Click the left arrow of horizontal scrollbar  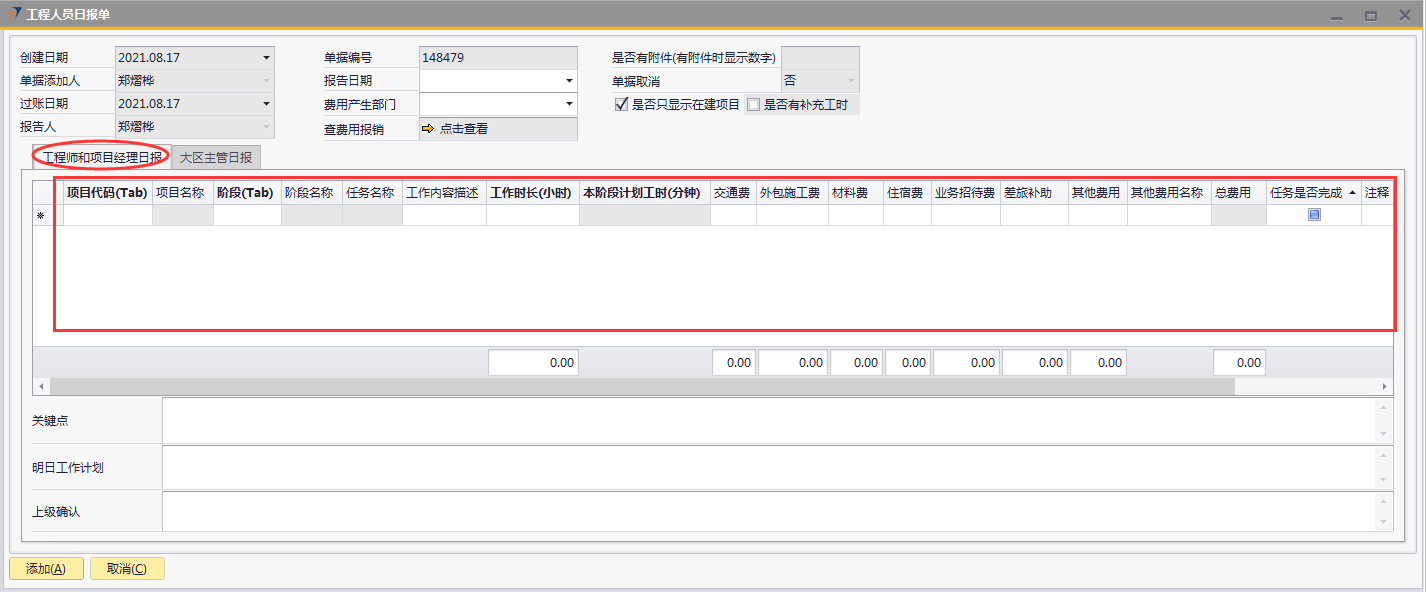[41, 386]
